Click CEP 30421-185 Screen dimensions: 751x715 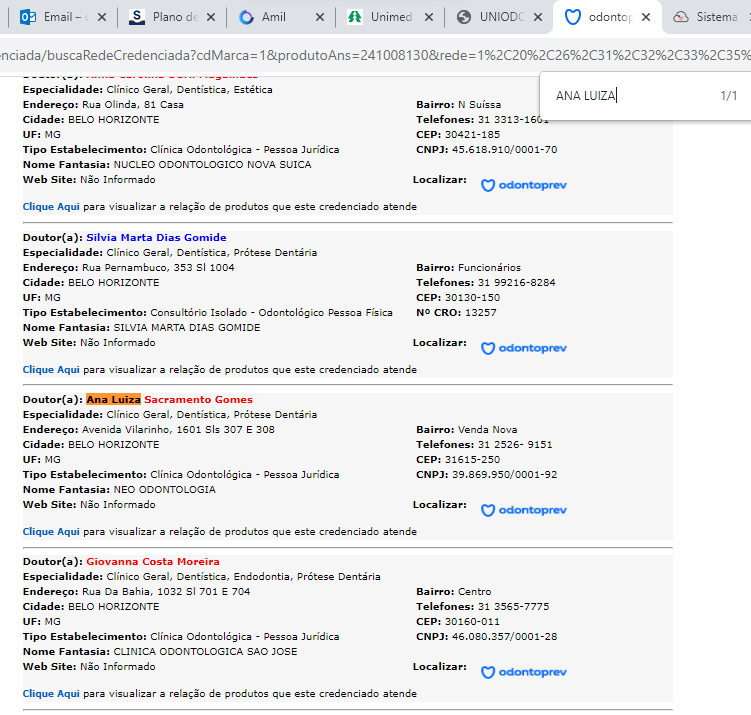(472, 135)
